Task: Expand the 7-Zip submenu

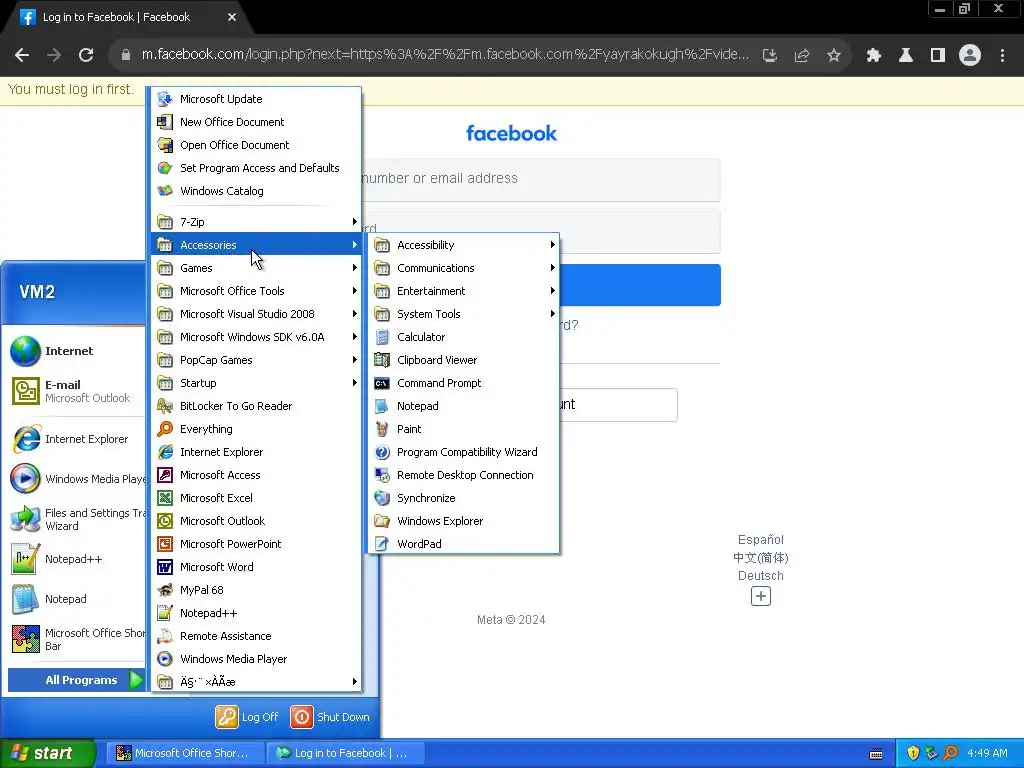Action: (x=256, y=222)
